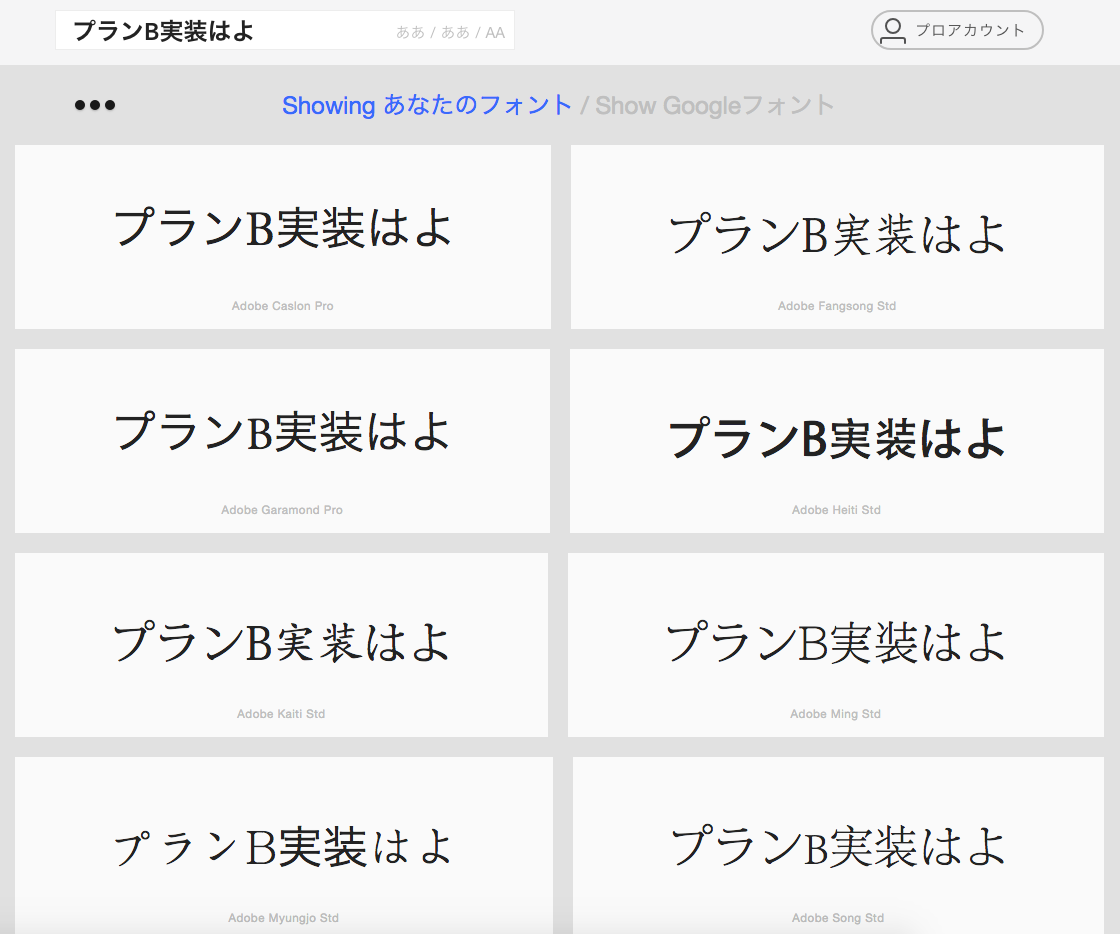Select the Adobe Fangsong Std sample text

click(x=837, y=235)
